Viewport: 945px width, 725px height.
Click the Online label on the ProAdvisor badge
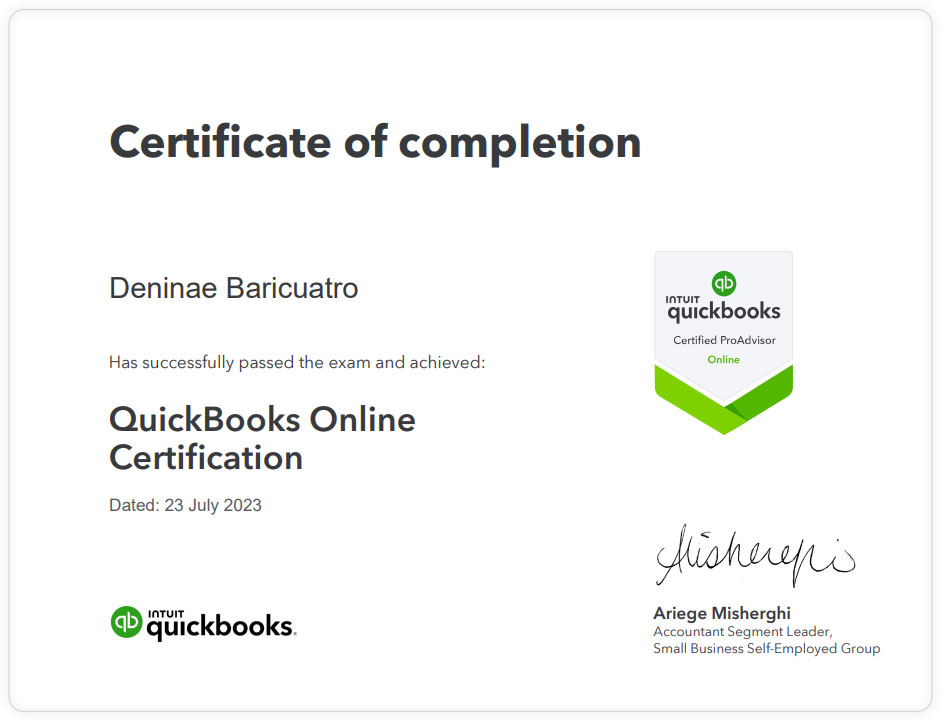pyautogui.click(x=723, y=359)
